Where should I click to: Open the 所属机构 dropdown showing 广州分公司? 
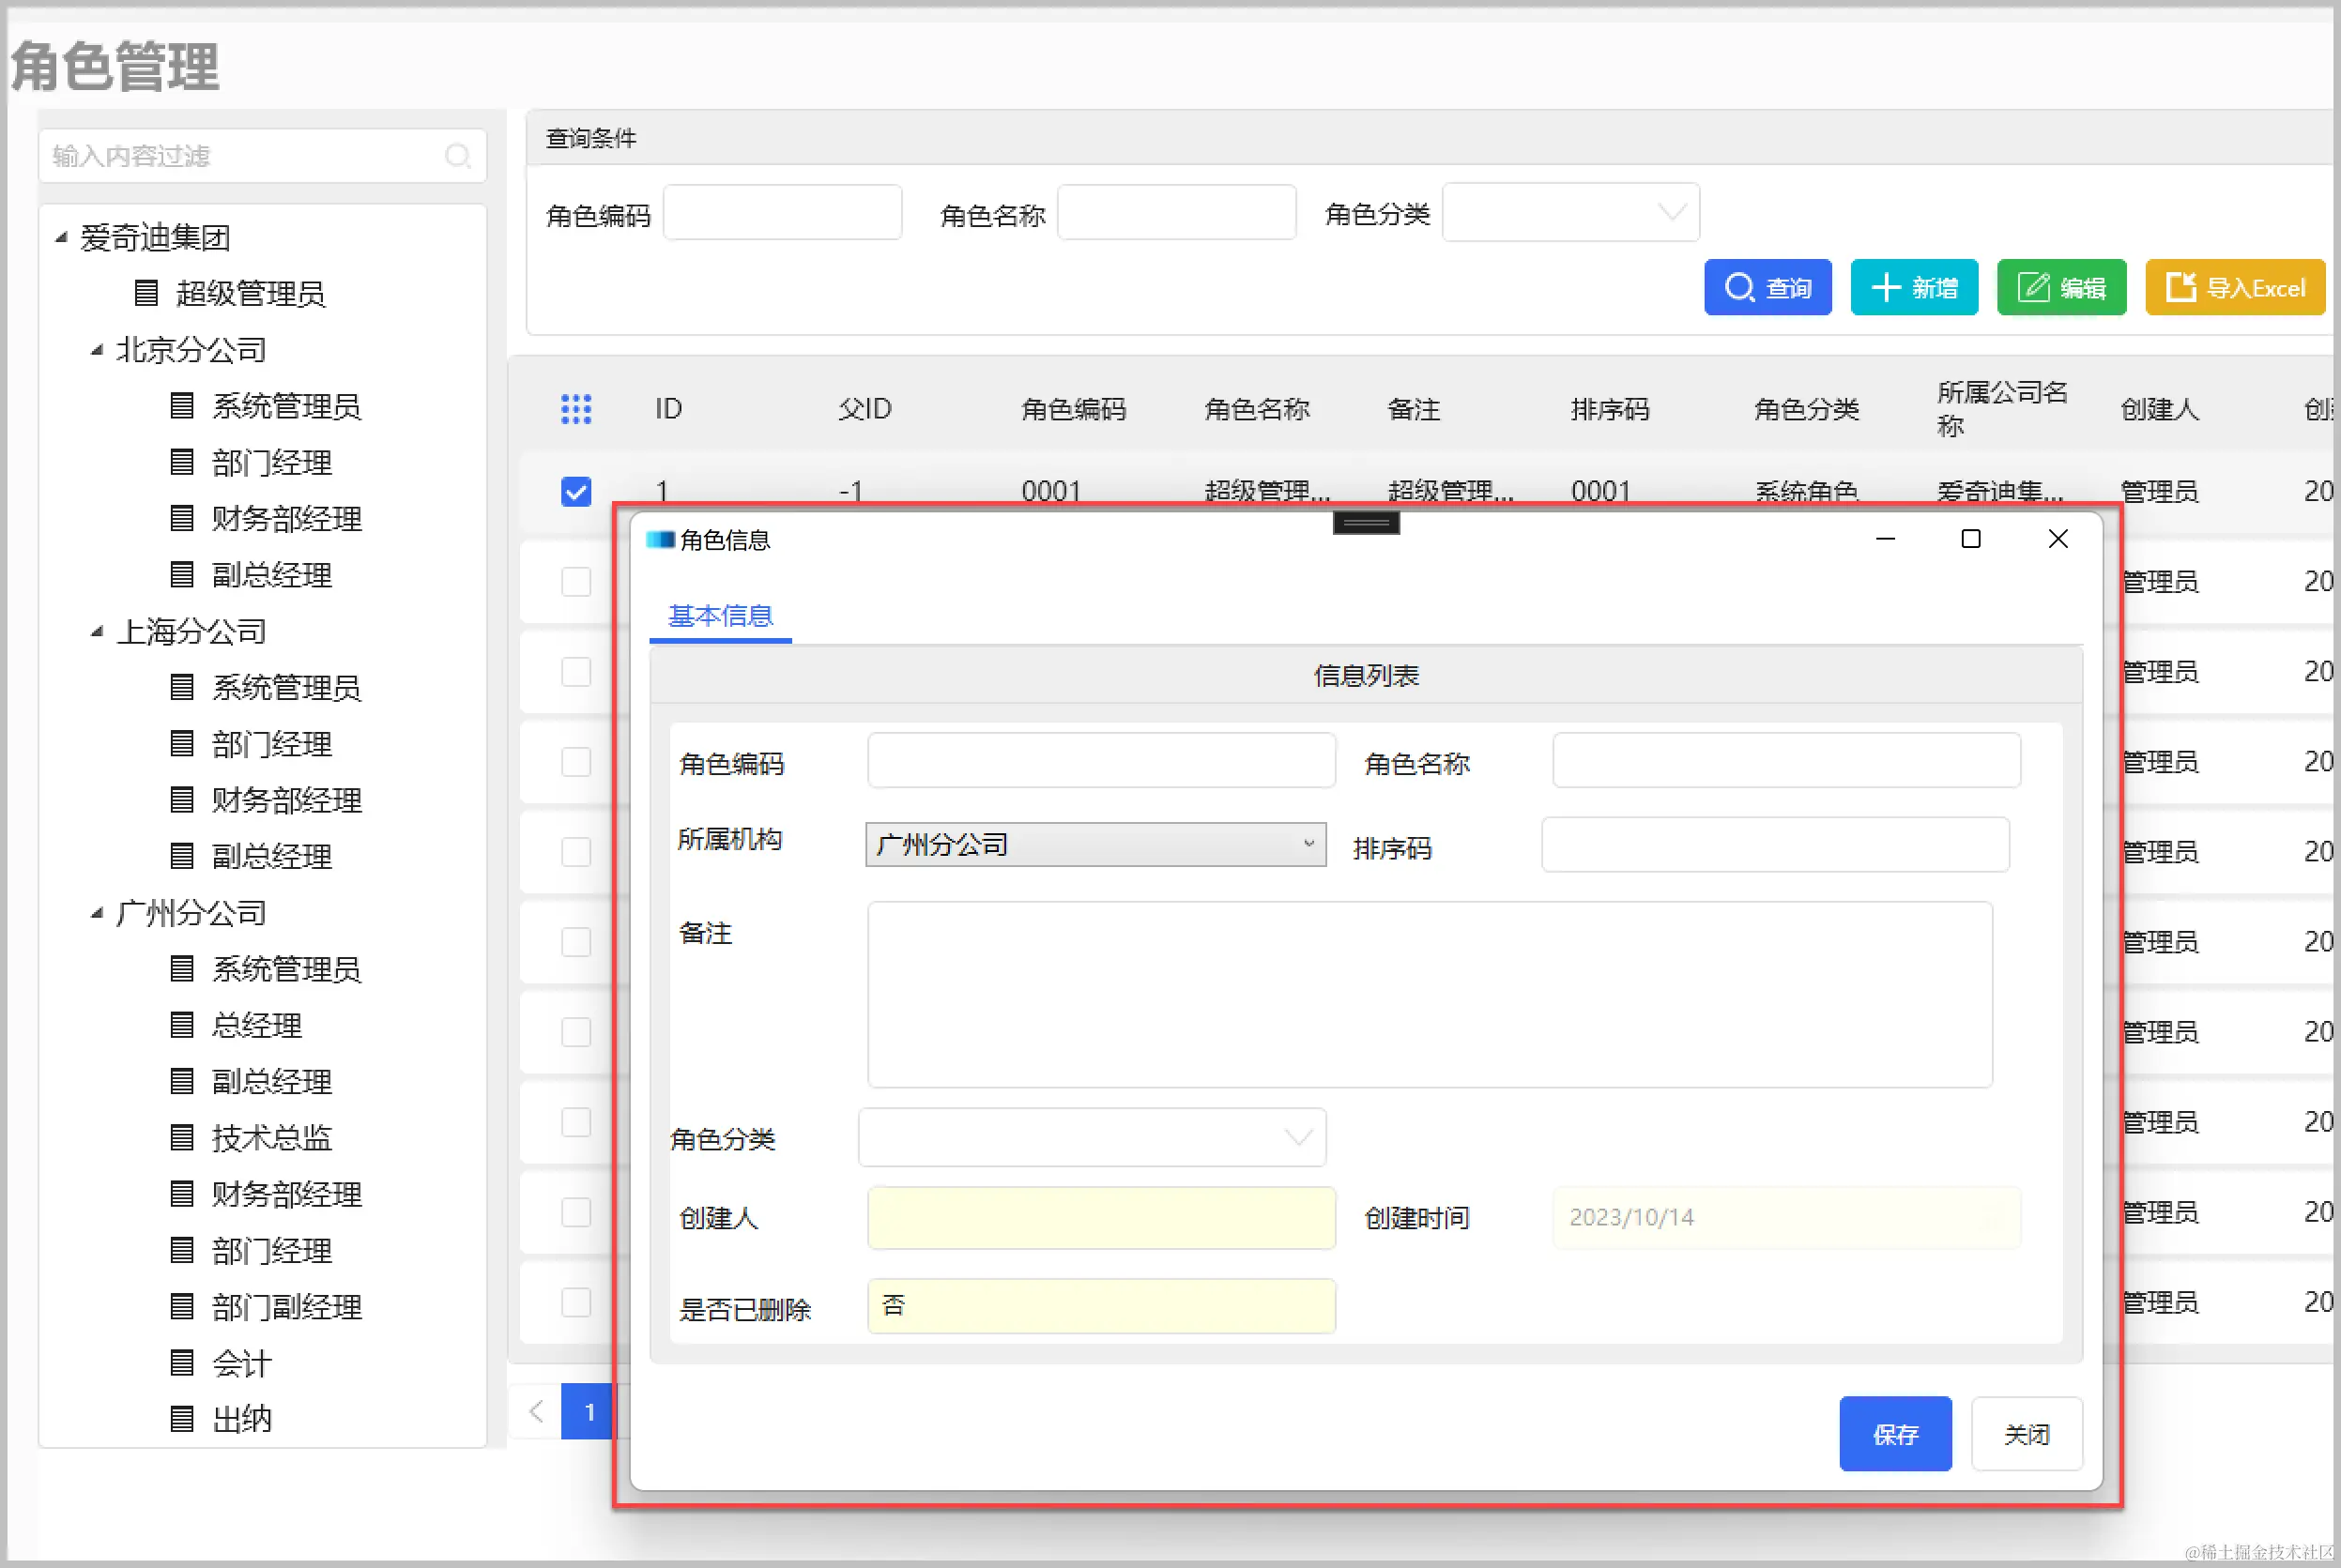tap(1095, 845)
